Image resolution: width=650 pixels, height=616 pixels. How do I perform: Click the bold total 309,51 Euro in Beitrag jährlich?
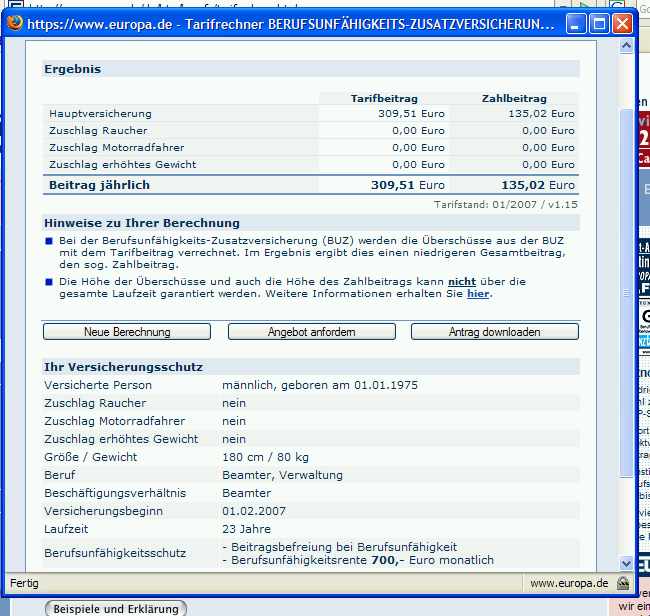(x=407, y=185)
